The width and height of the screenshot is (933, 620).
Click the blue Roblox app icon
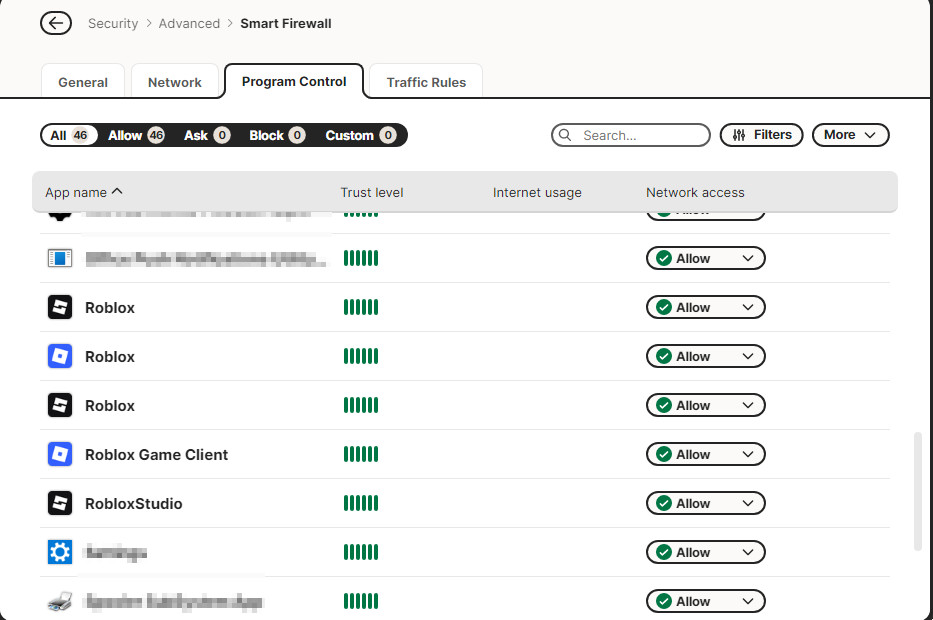point(60,357)
